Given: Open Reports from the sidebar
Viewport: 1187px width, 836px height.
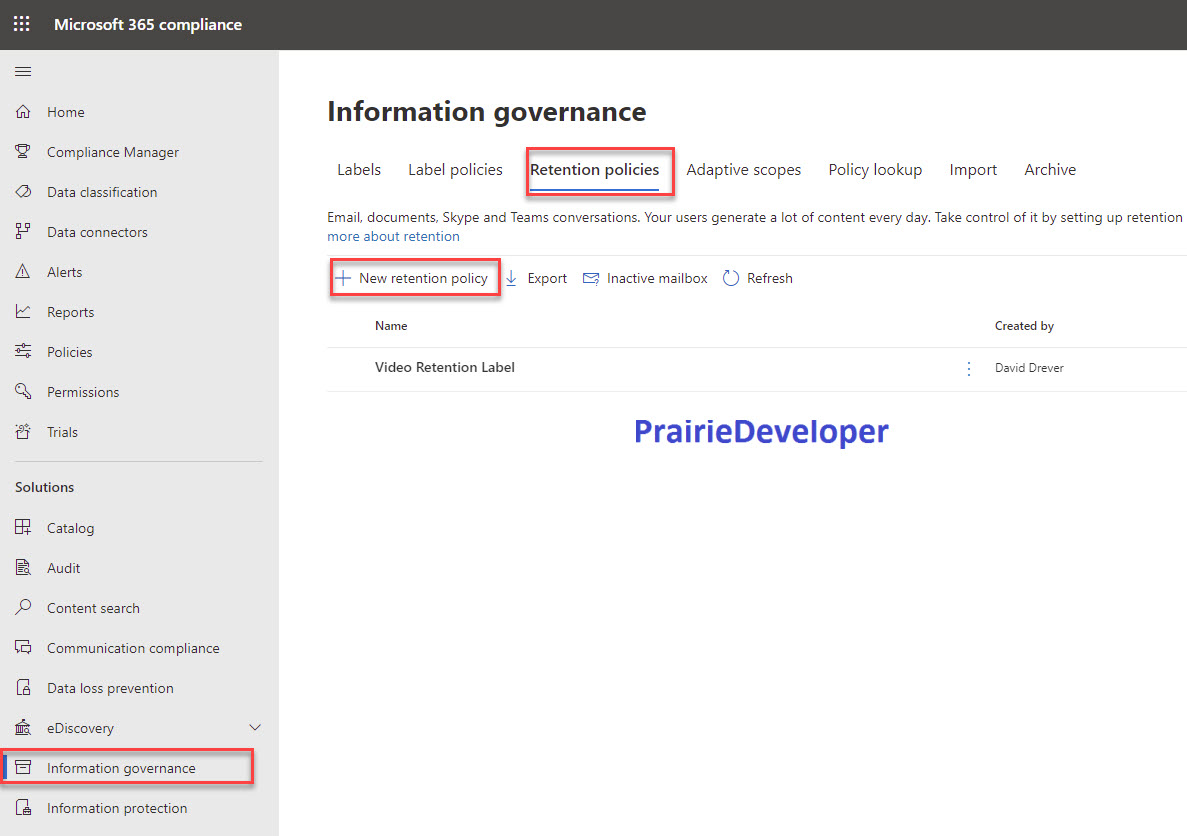Looking at the screenshot, I should pos(70,312).
